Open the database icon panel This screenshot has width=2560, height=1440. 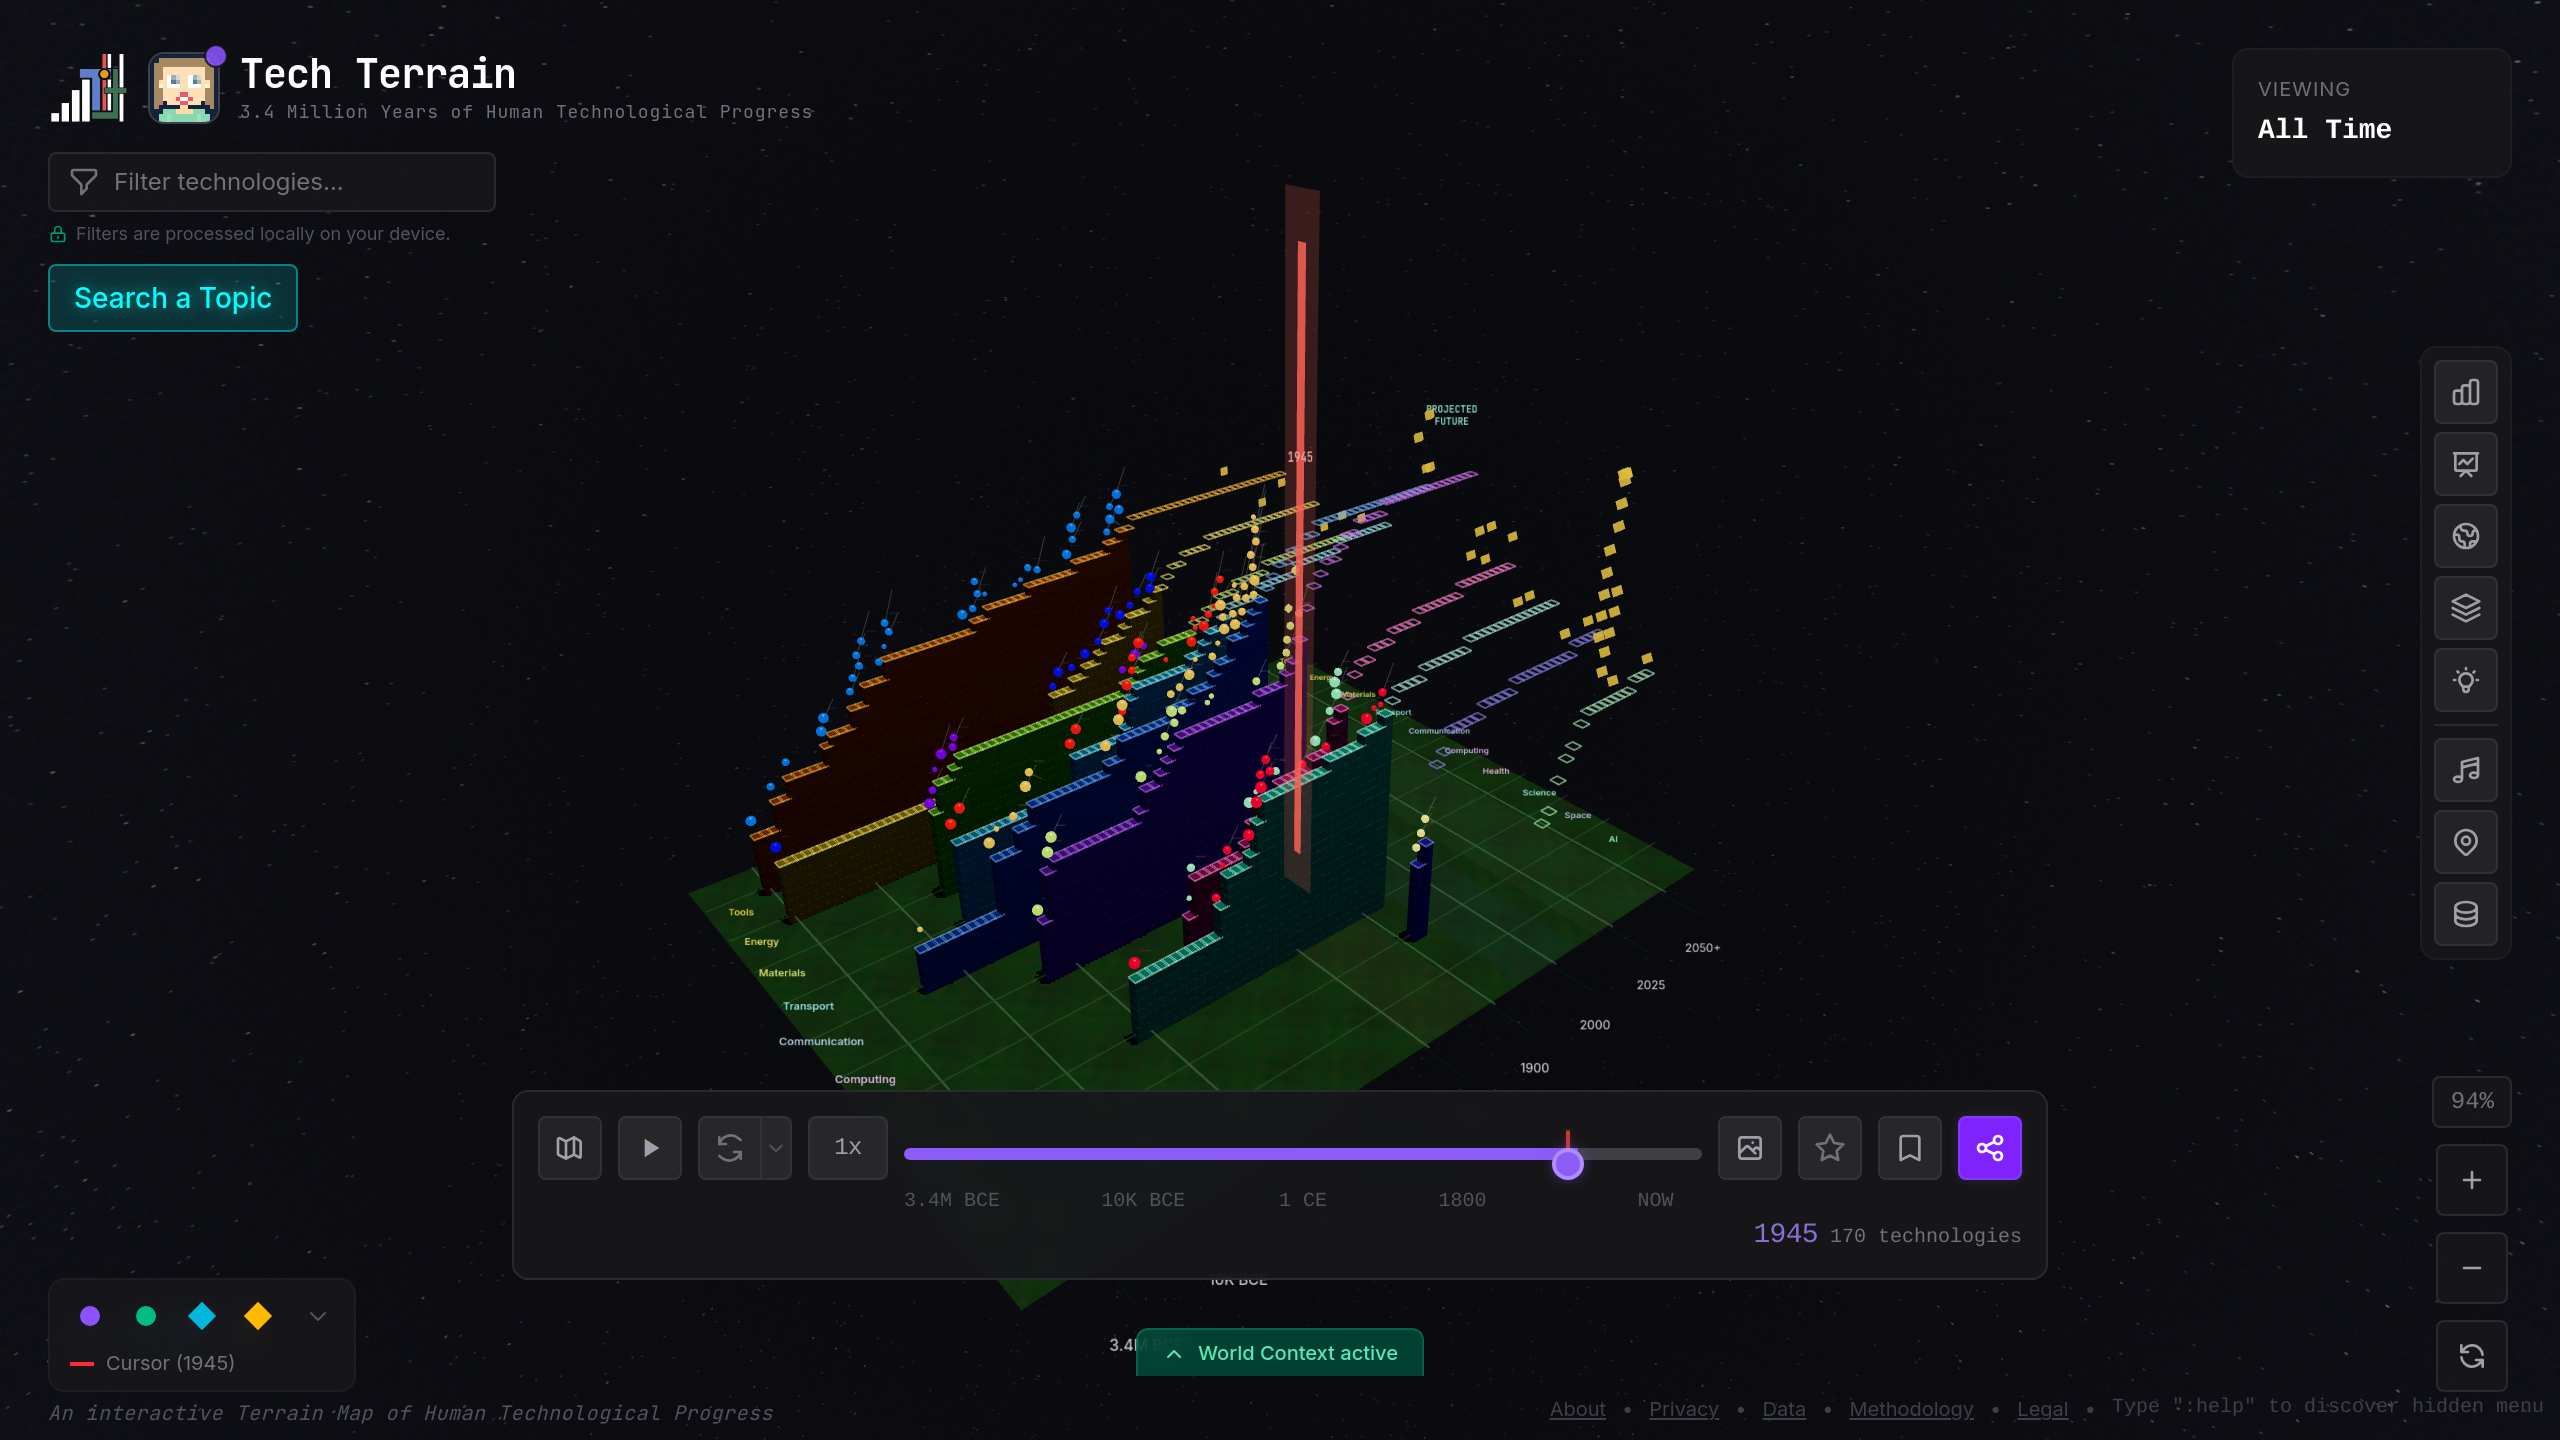tap(2465, 914)
